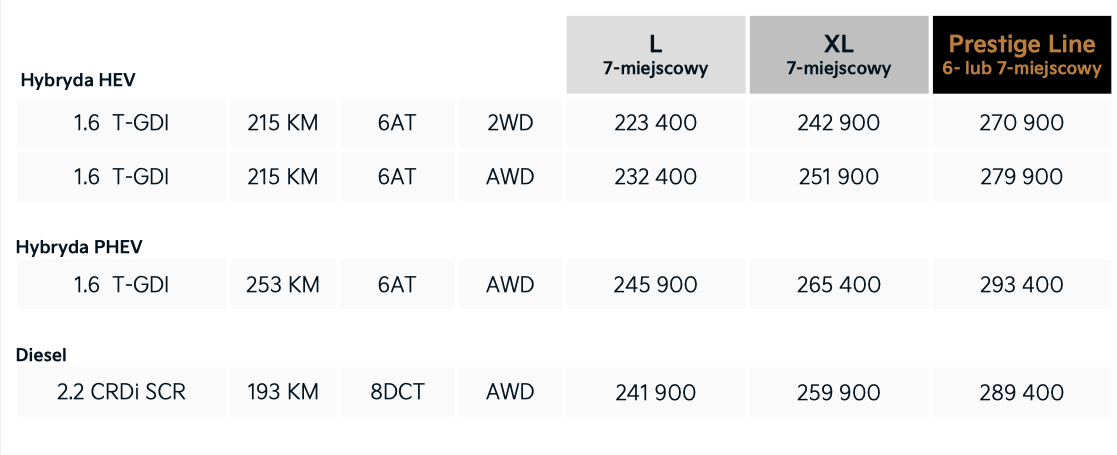Image resolution: width=1117 pixels, height=455 pixels.
Task: Select the XL 7-miejscowy trim header
Action: point(838,55)
